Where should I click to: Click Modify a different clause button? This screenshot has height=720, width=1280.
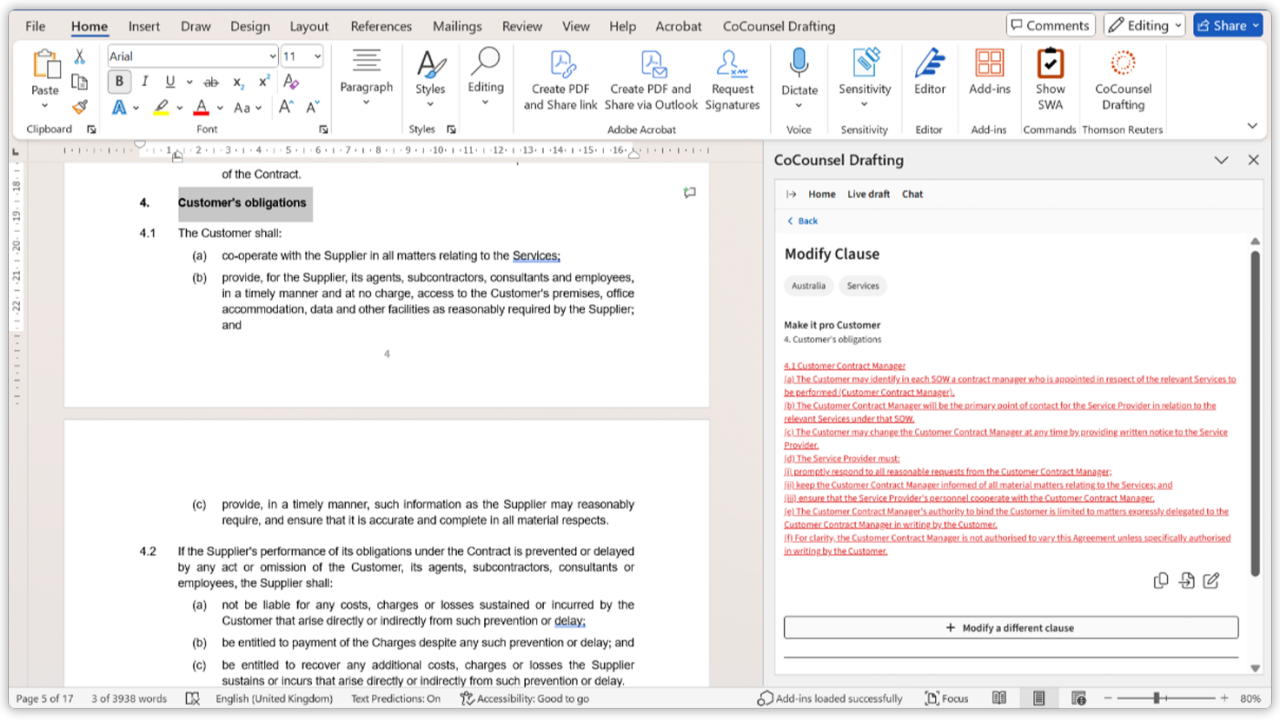pyautogui.click(x=1011, y=628)
